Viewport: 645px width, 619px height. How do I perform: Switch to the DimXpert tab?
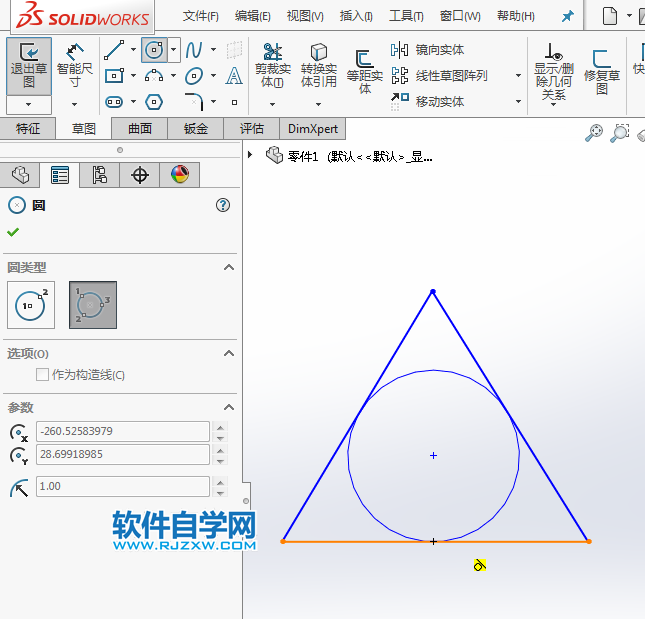313,129
